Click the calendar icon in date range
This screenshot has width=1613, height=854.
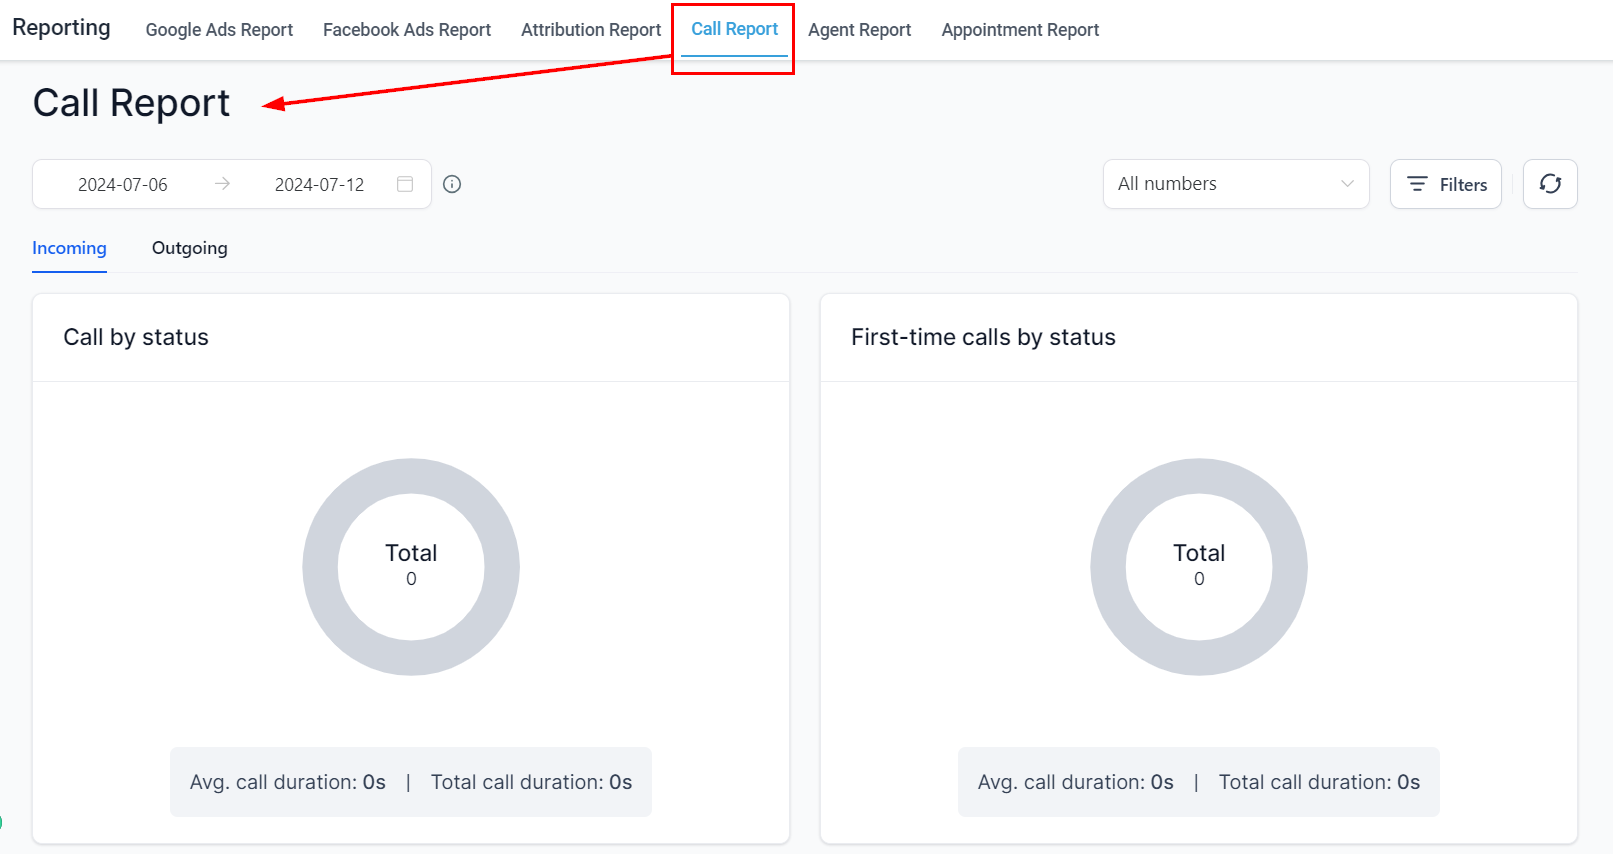coord(405,184)
